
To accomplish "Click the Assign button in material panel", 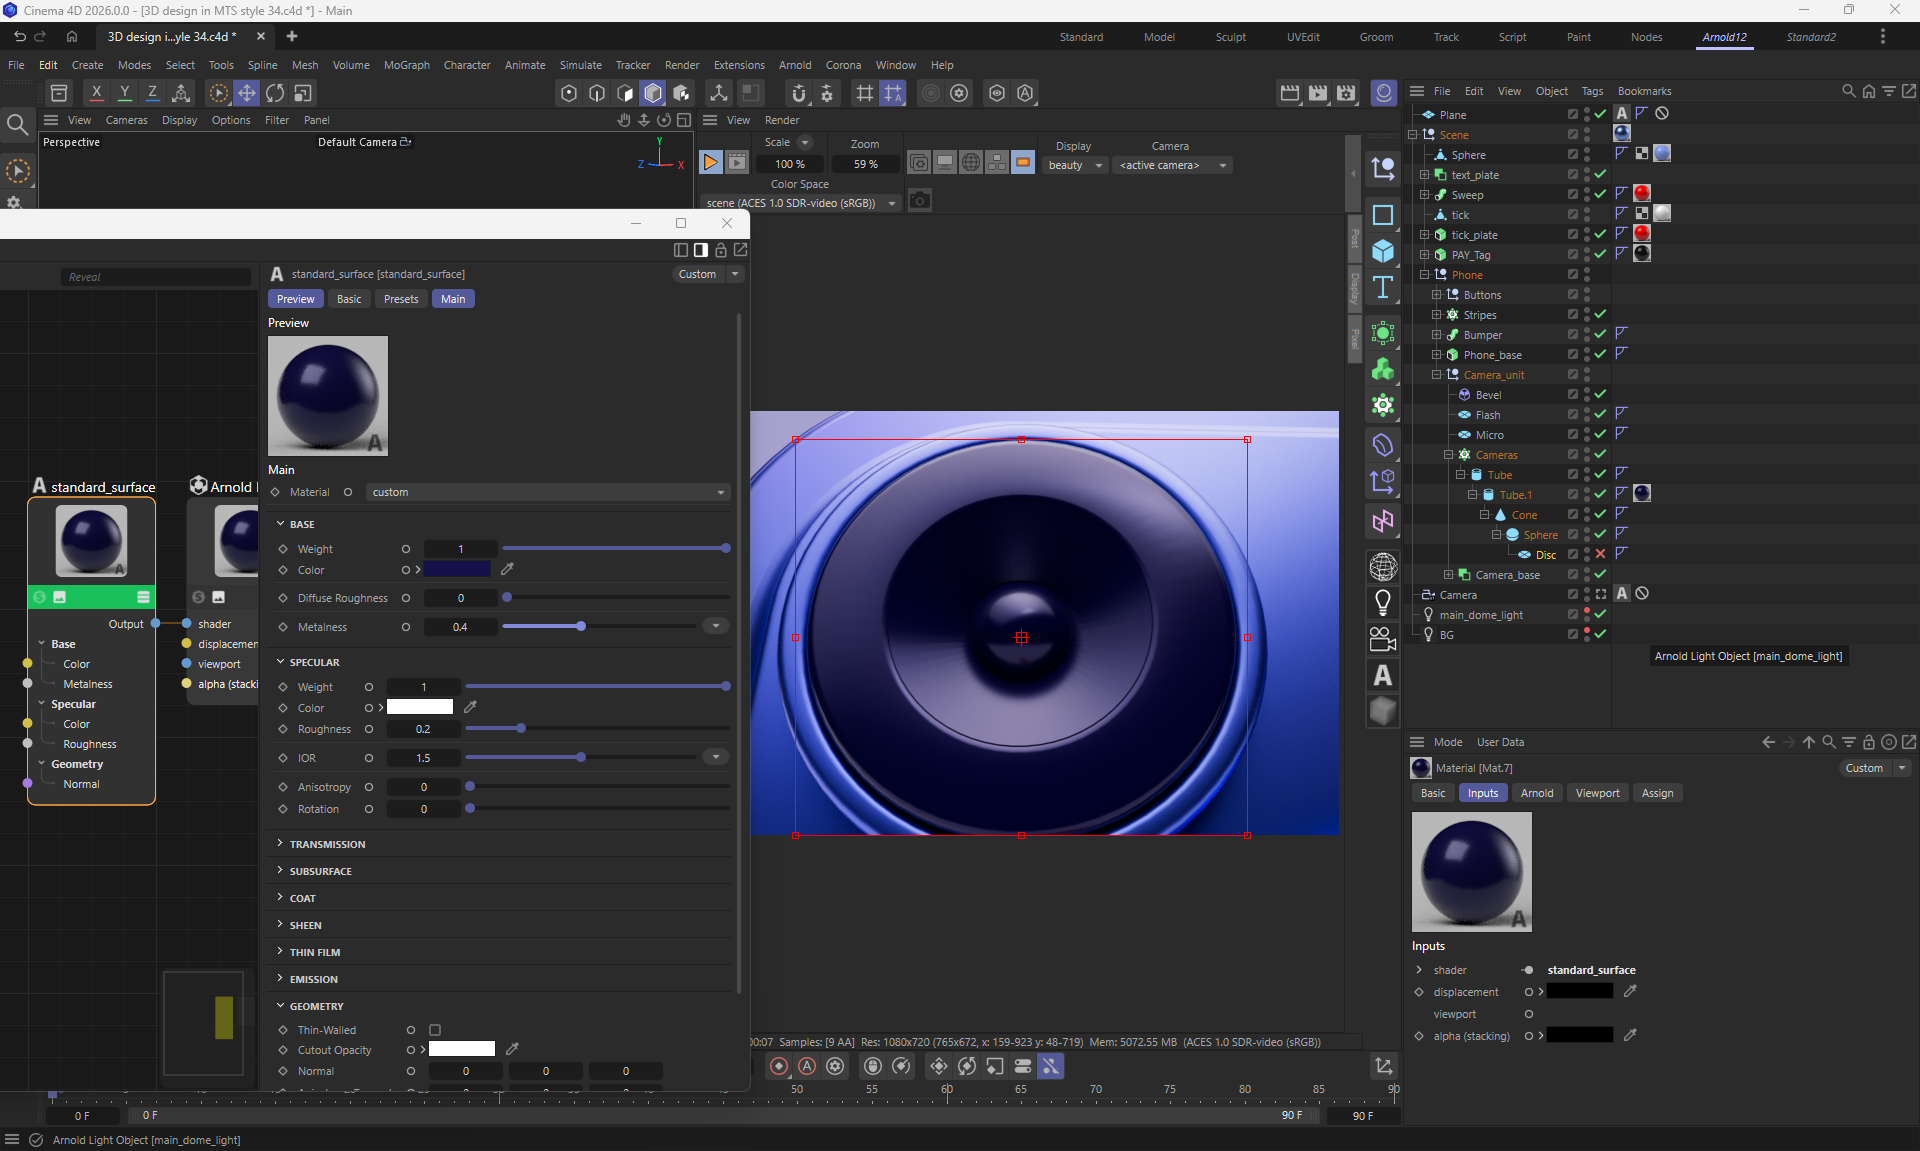I will 1657,793.
